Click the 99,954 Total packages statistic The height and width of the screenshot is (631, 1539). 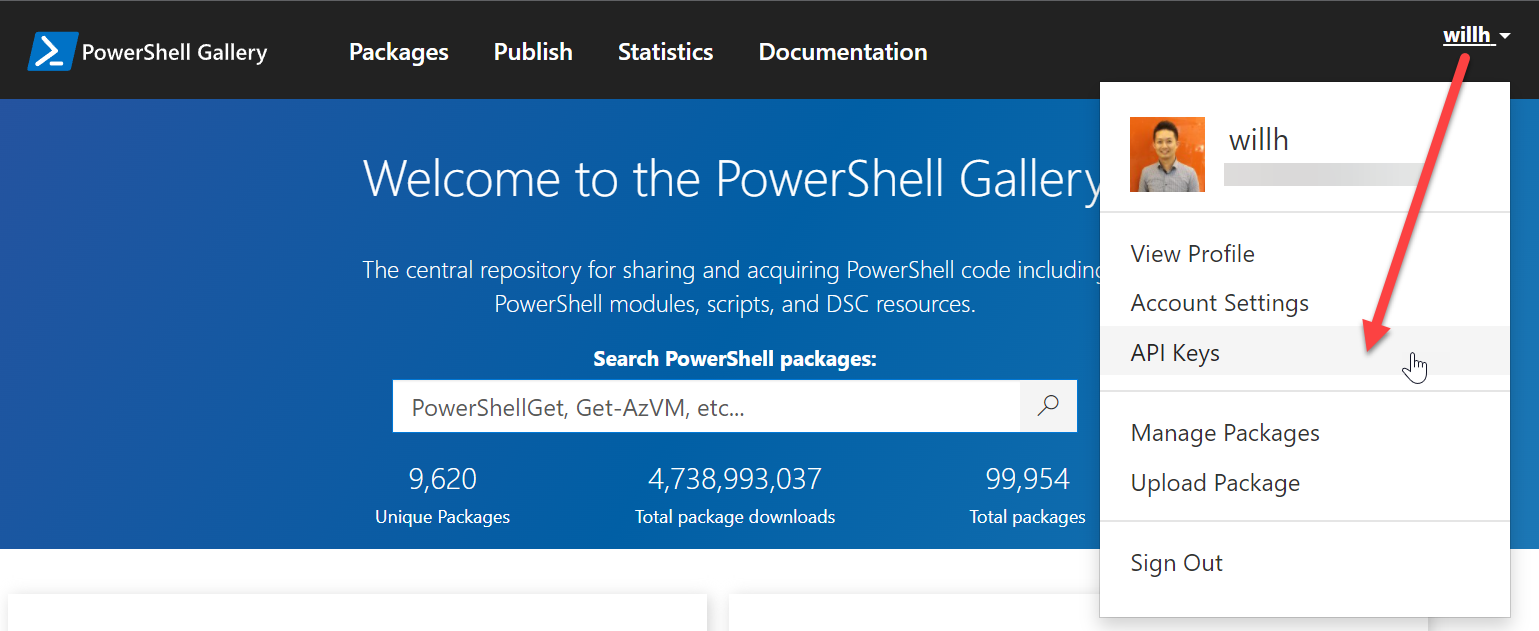tap(1028, 496)
